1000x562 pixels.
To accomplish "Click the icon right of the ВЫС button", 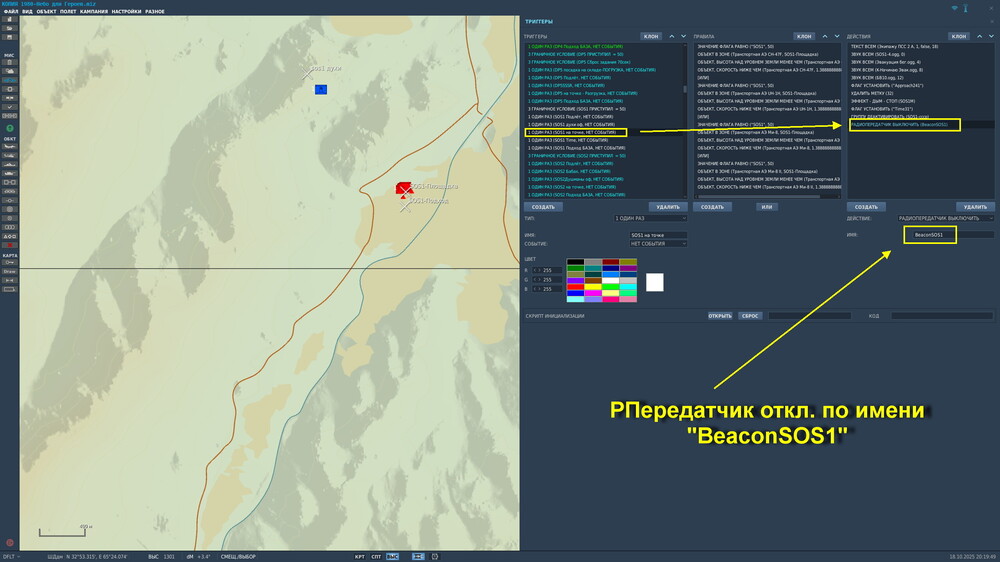I will (x=418, y=557).
